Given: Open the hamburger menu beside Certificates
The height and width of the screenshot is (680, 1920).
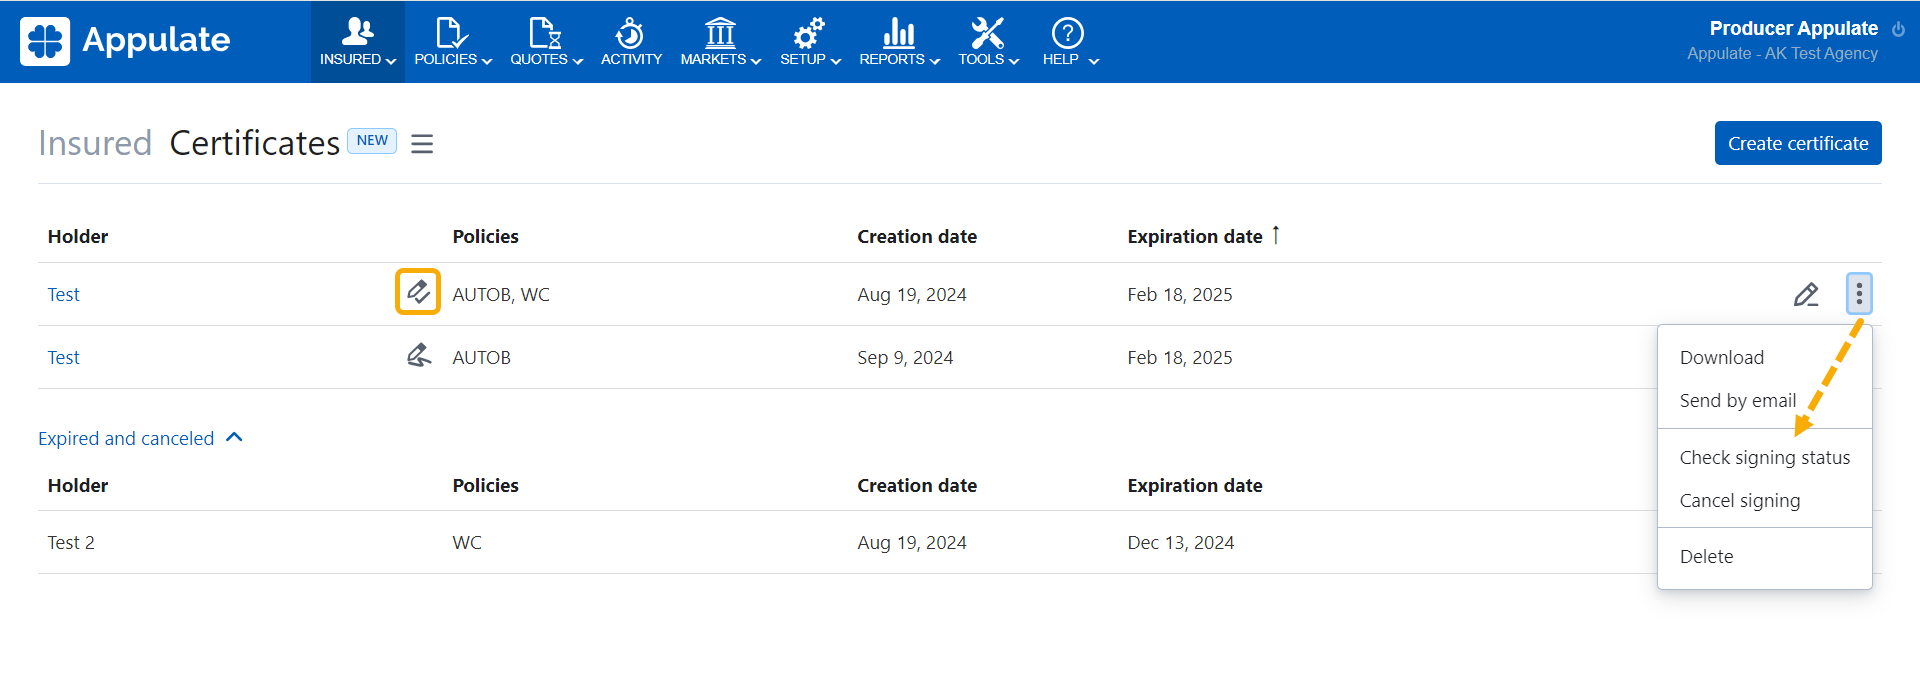Looking at the screenshot, I should pyautogui.click(x=422, y=144).
